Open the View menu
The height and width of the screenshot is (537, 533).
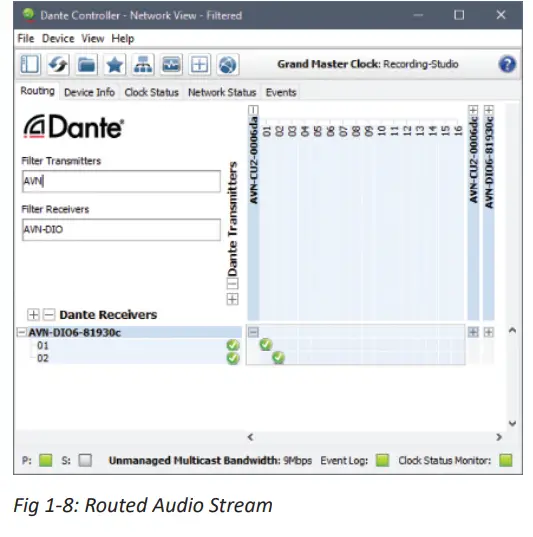(93, 38)
